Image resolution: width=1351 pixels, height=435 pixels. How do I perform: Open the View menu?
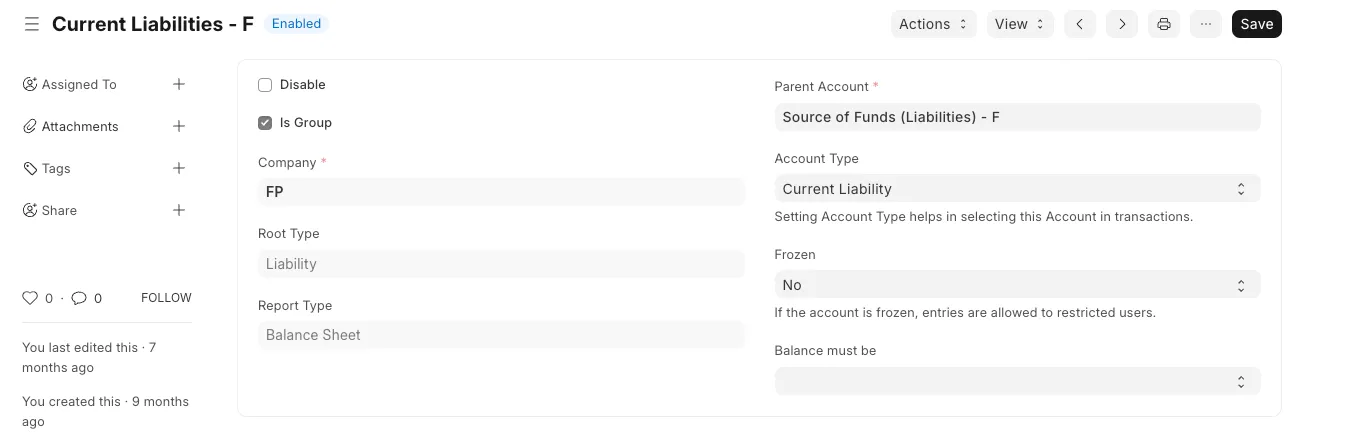[1019, 24]
